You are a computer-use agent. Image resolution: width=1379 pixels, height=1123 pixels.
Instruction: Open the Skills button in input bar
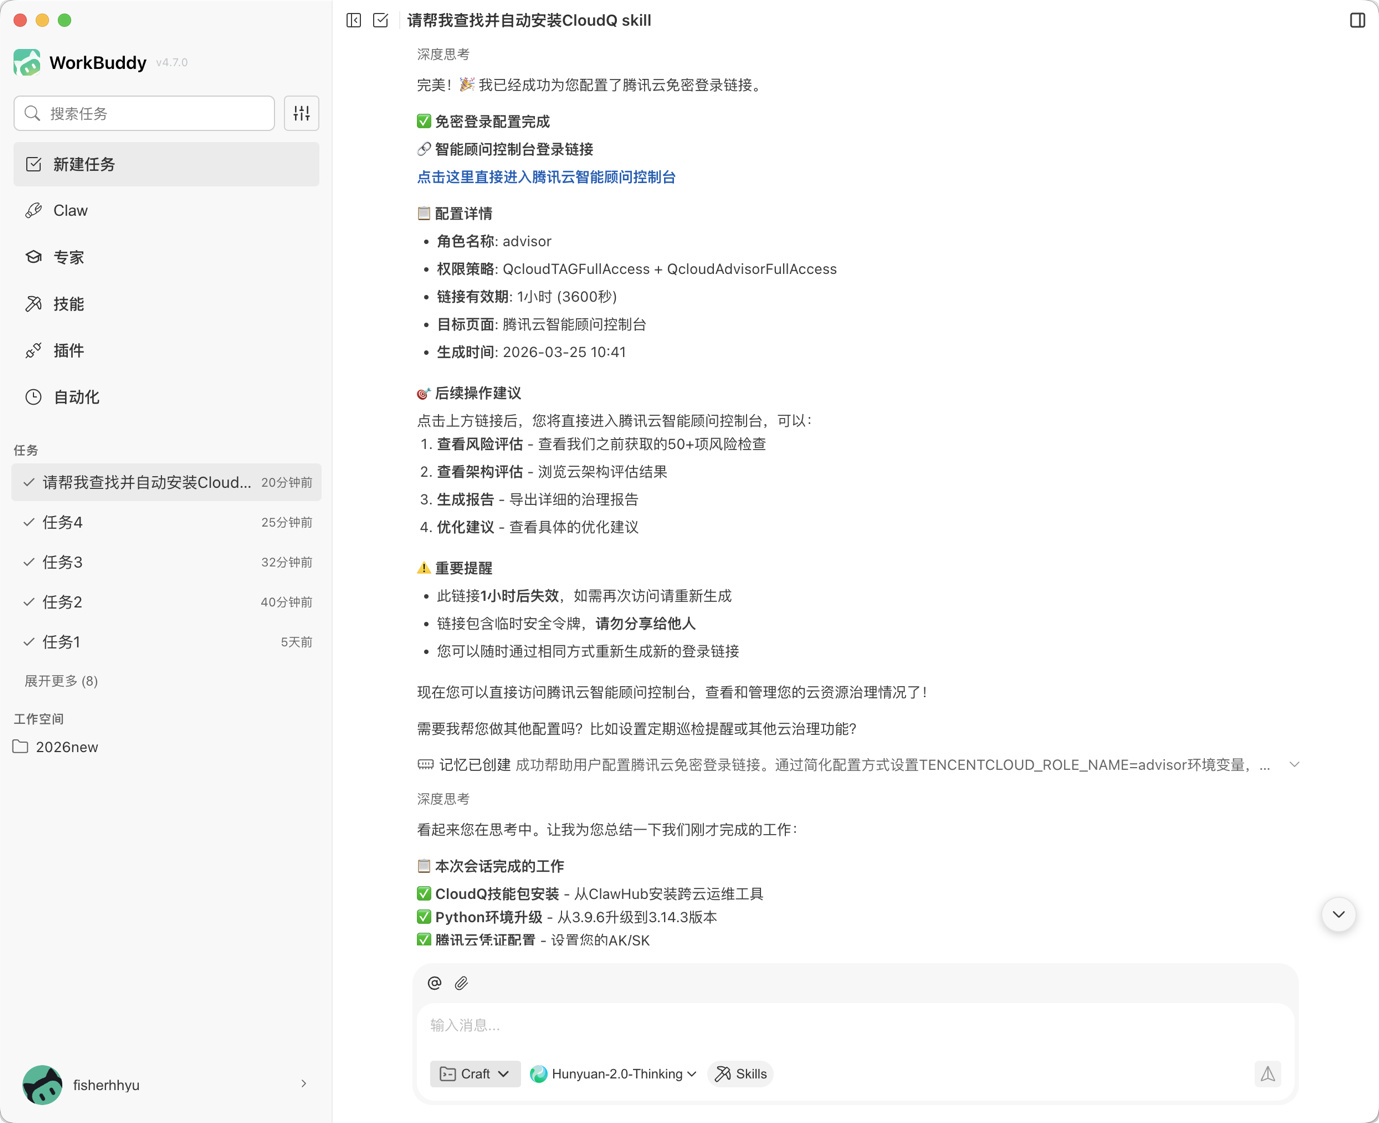(x=741, y=1074)
